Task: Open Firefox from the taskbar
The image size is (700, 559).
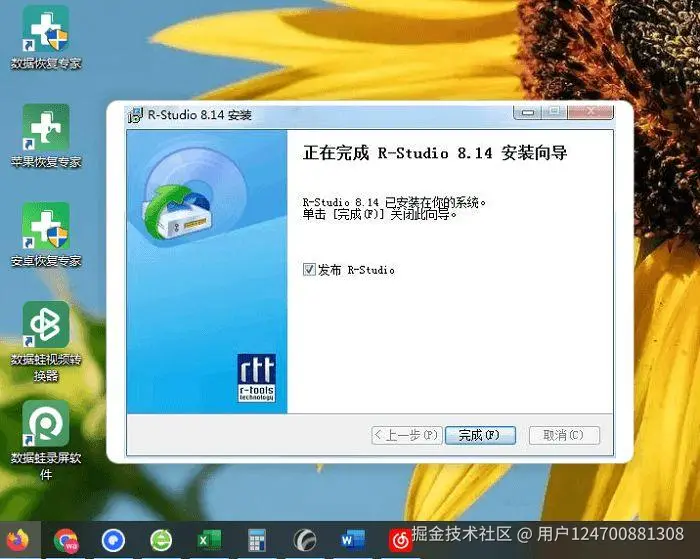Action: coord(18,540)
